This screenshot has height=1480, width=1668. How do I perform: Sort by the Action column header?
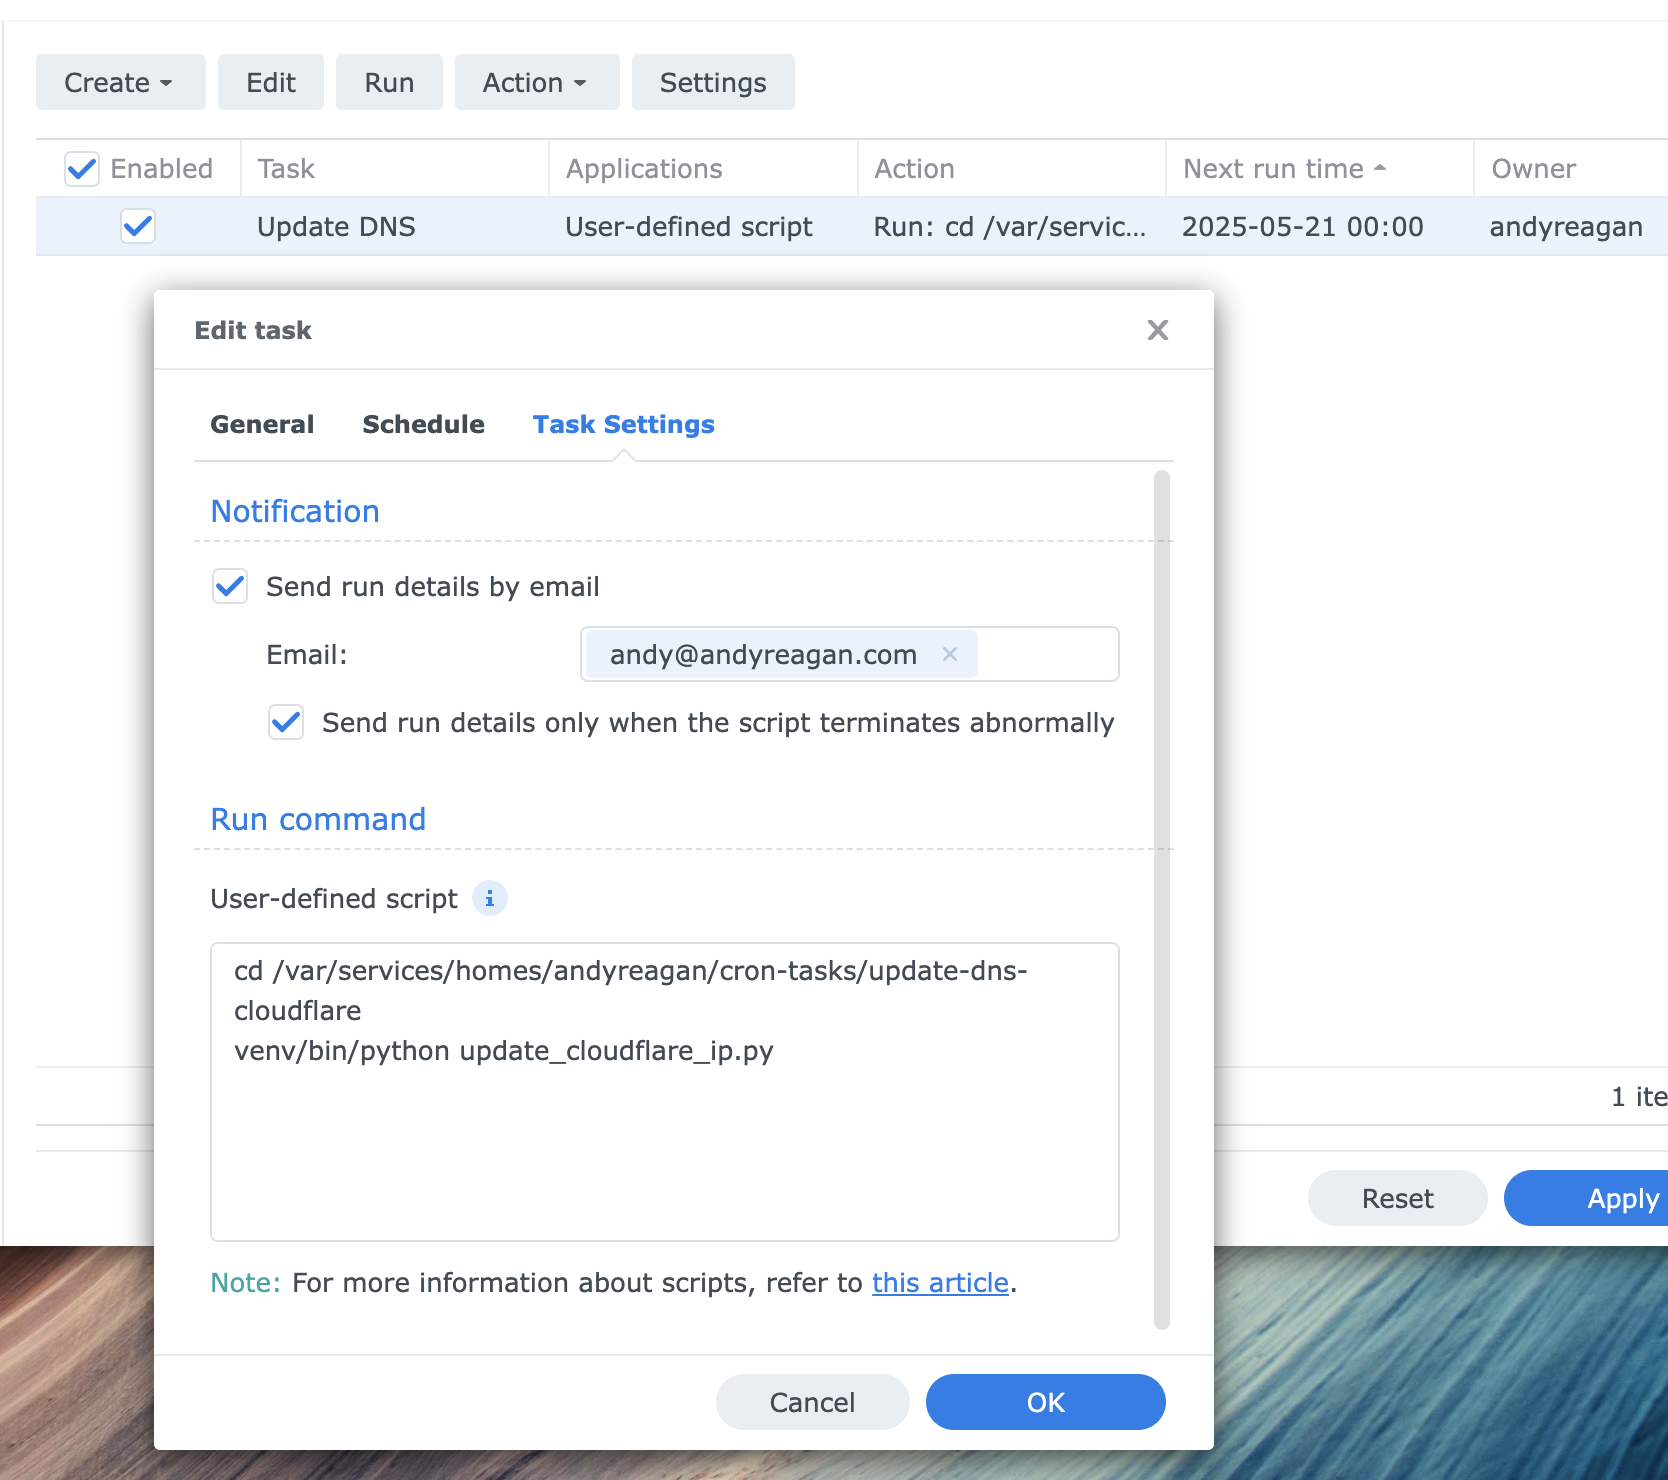tap(1011, 169)
